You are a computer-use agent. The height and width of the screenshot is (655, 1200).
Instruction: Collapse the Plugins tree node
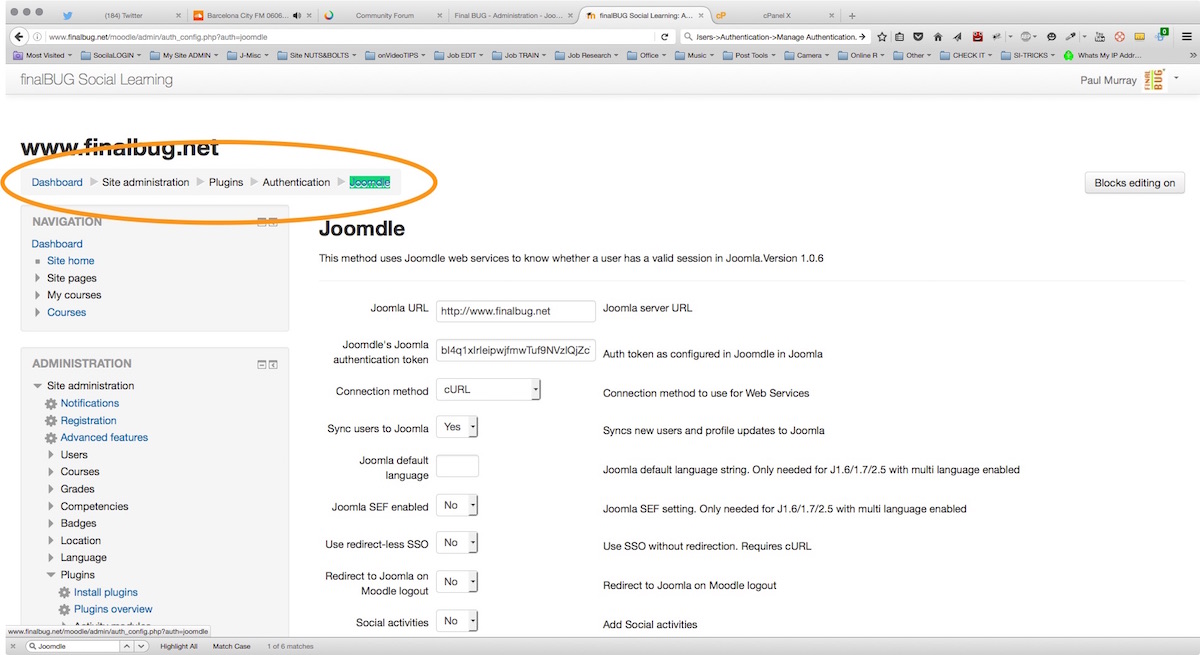pos(51,575)
